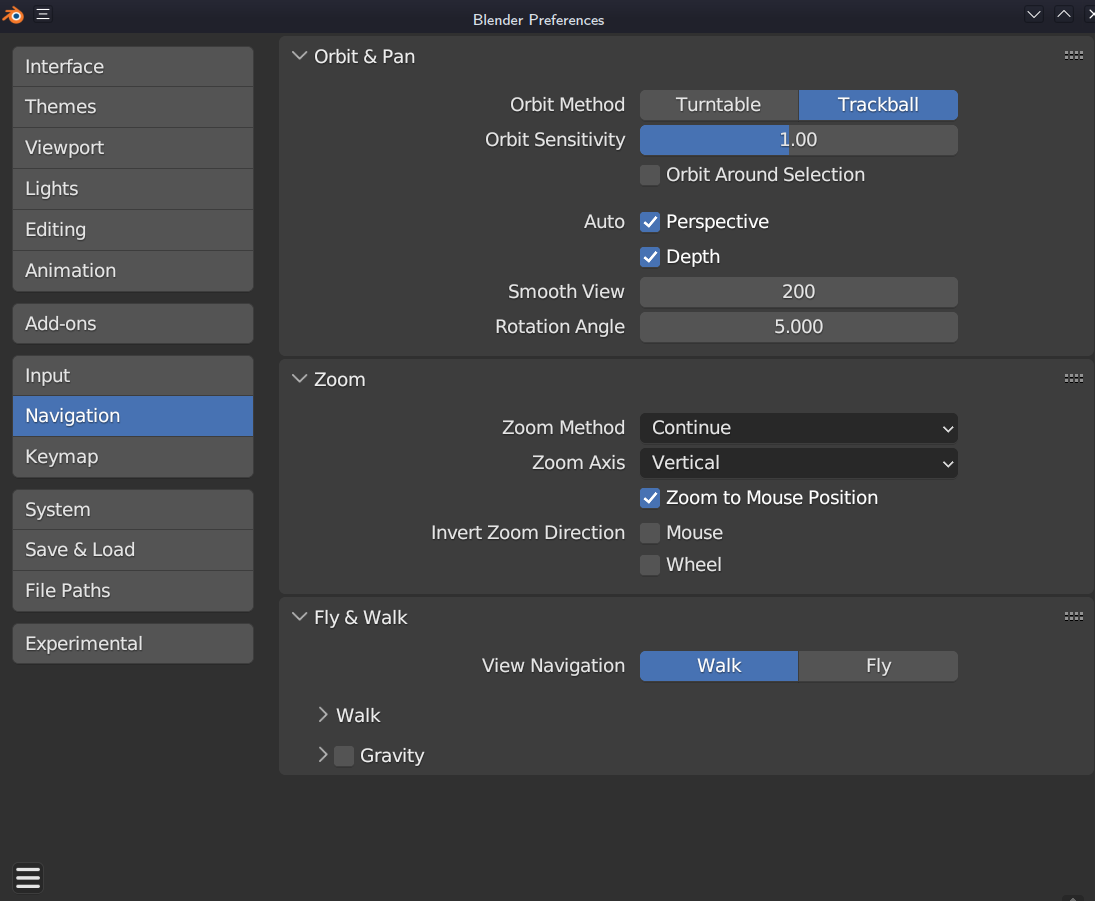Click the Orbit & Pan panel grip icon

(x=1074, y=56)
